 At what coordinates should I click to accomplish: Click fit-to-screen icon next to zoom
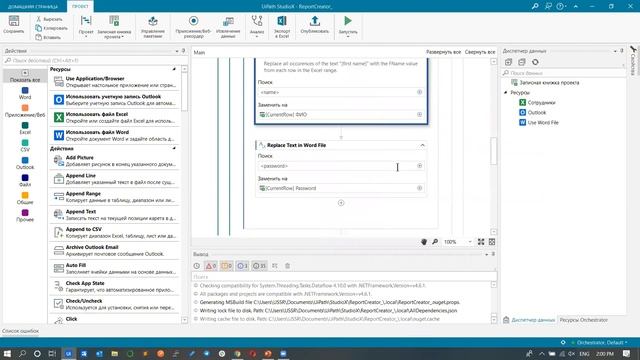pos(481,242)
